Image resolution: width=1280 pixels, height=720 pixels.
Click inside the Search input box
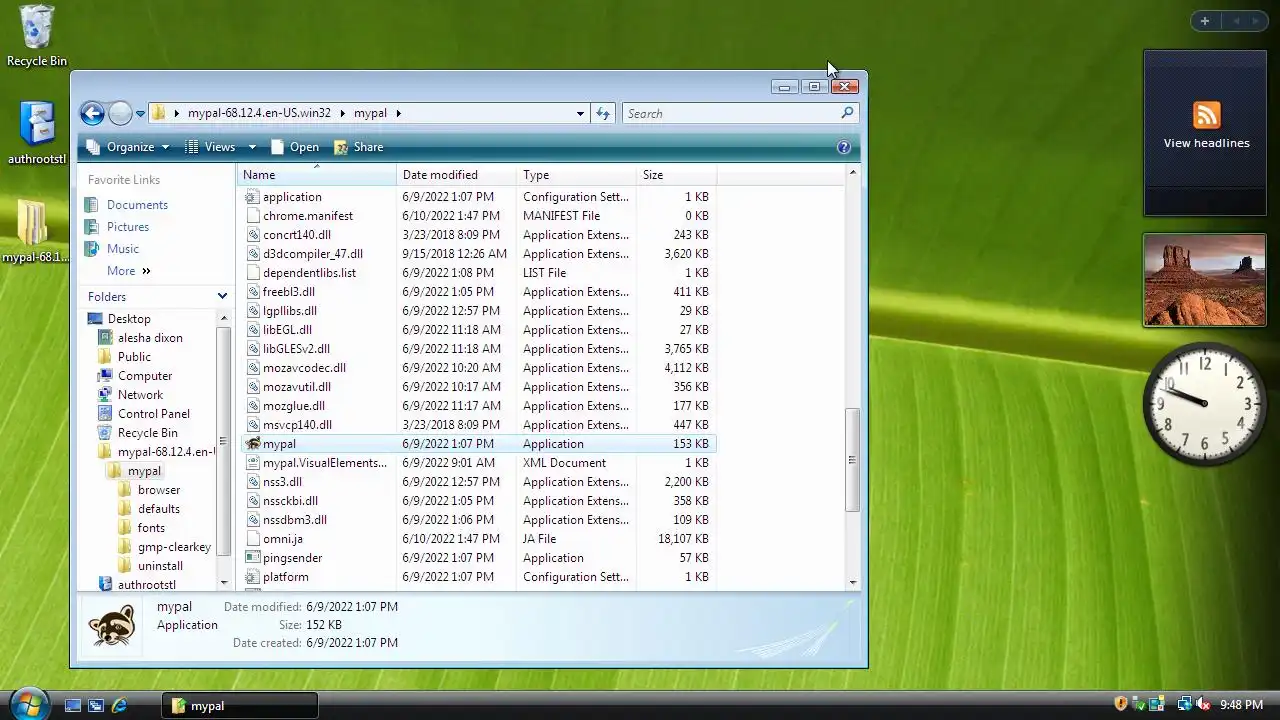pyautogui.click(x=730, y=113)
